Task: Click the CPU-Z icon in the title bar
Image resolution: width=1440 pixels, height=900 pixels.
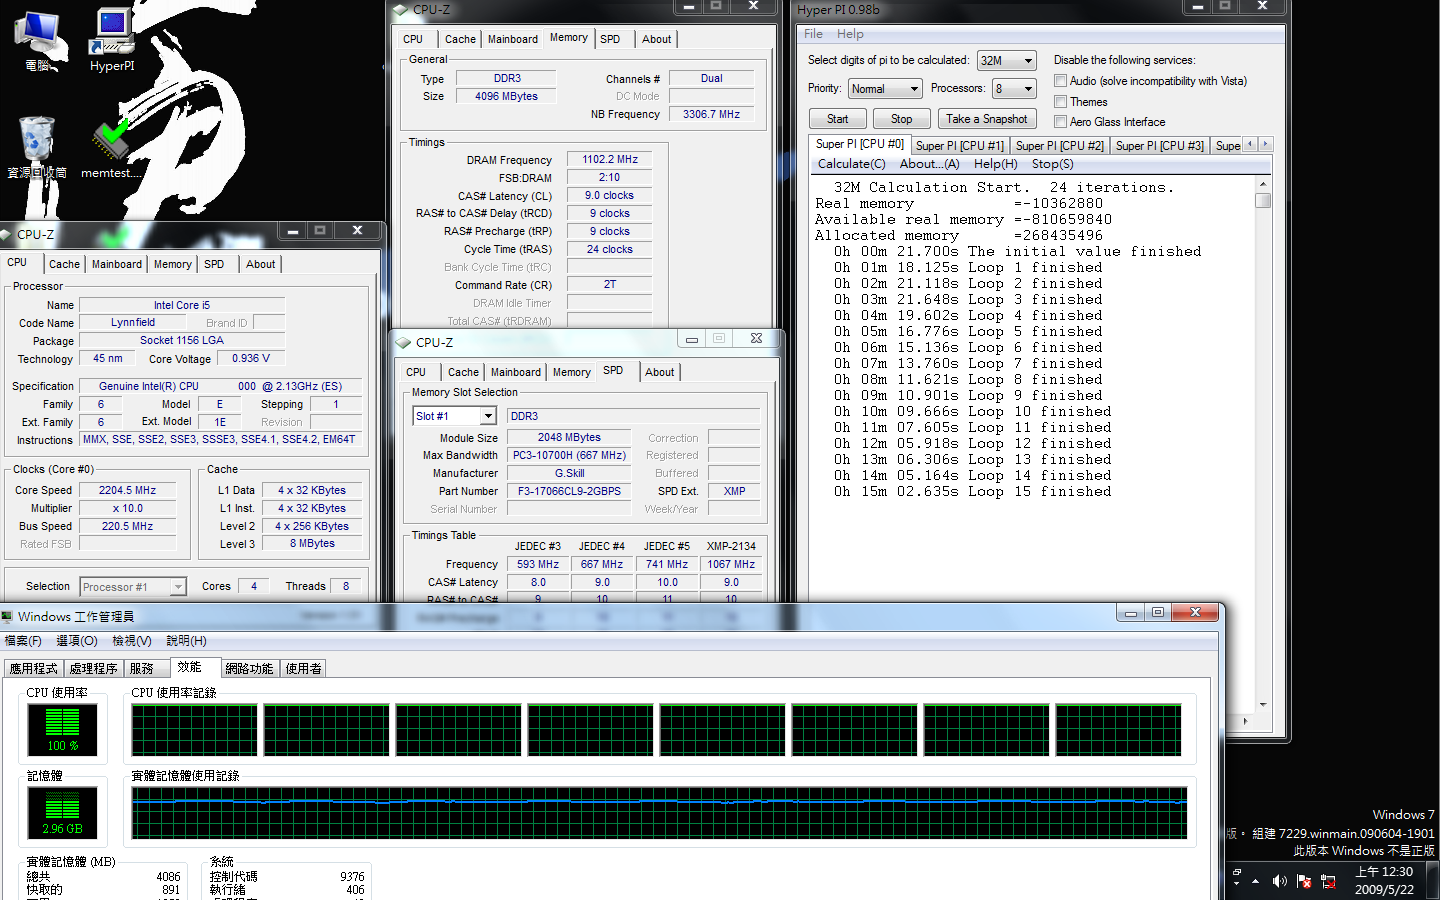Action: coord(401,9)
